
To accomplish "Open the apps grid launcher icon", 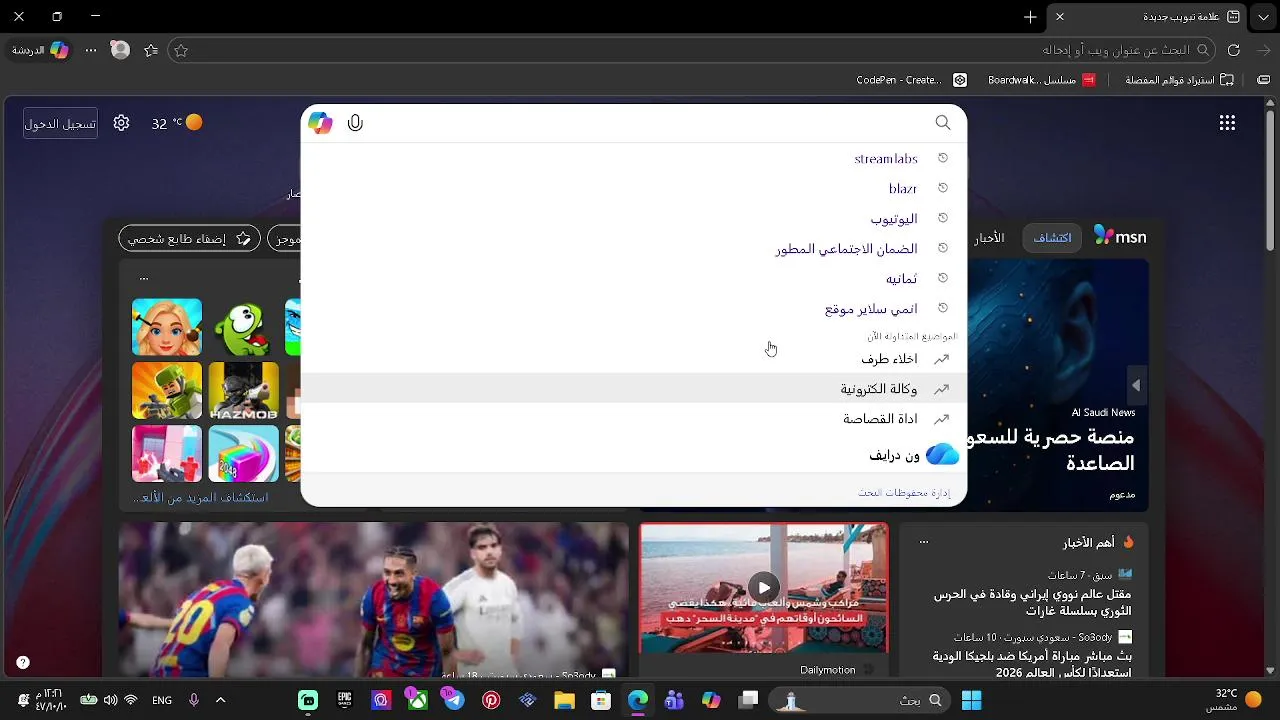I will click(1227, 123).
